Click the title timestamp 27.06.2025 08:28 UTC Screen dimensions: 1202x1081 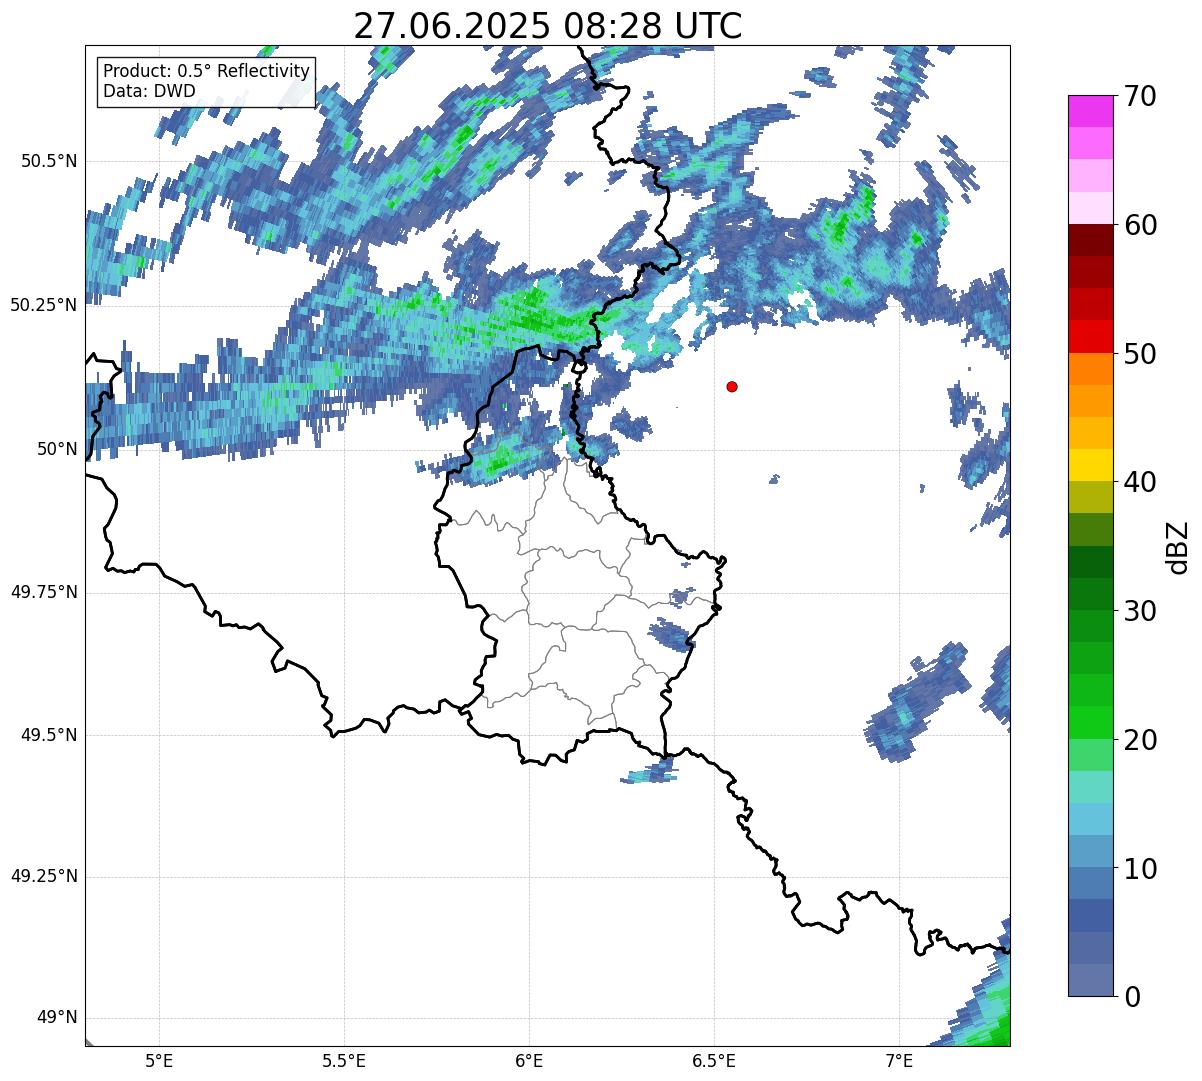pos(548,25)
